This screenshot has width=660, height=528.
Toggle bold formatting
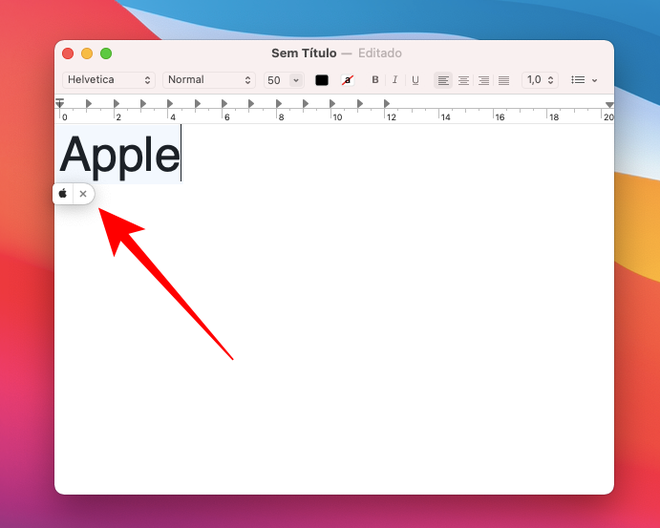(x=375, y=80)
